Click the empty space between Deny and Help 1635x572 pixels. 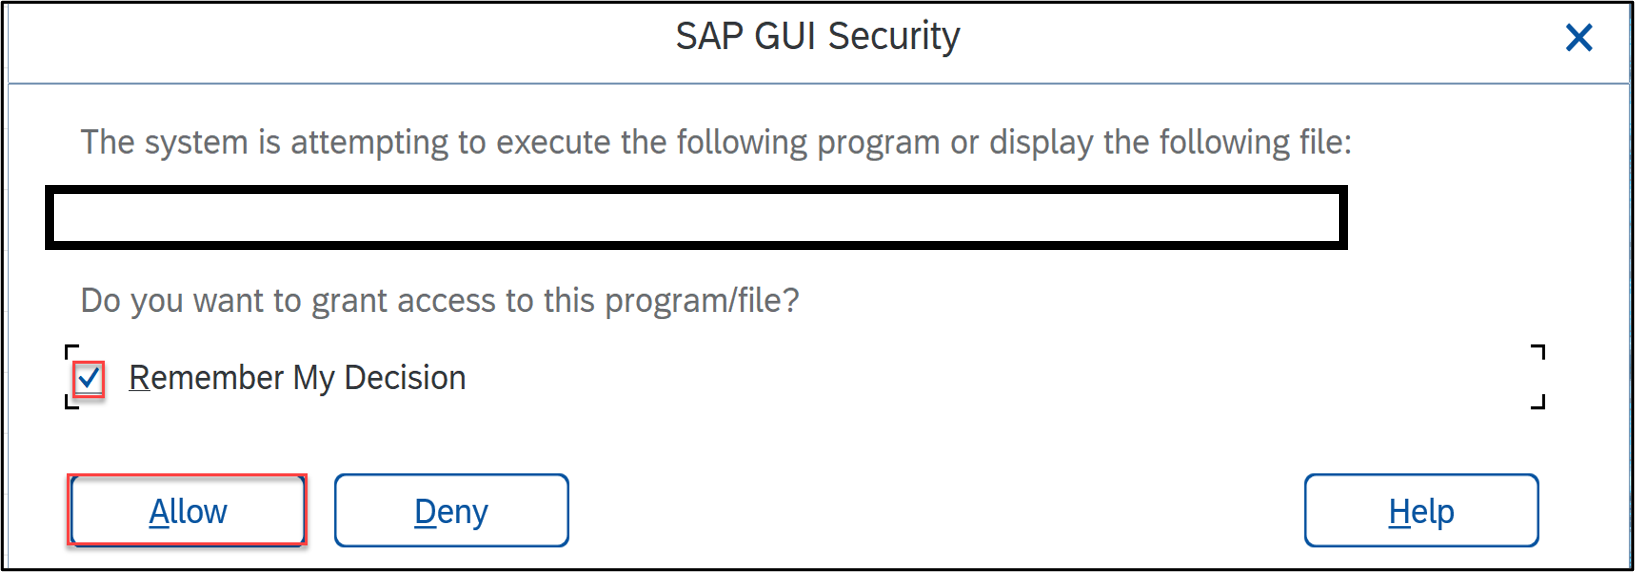pyautogui.click(x=936, y=511)
